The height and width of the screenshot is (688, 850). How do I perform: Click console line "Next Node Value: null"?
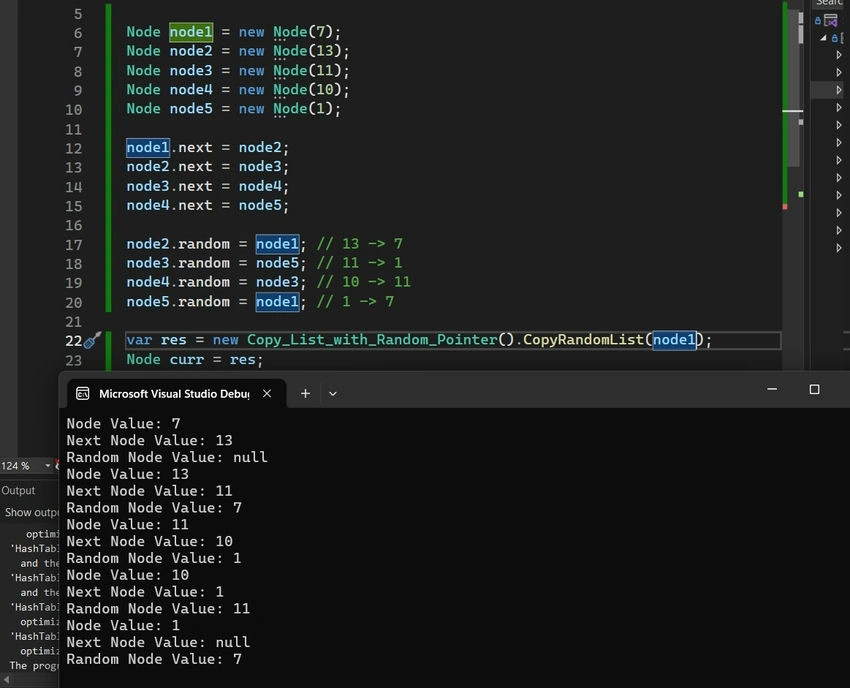158,642
